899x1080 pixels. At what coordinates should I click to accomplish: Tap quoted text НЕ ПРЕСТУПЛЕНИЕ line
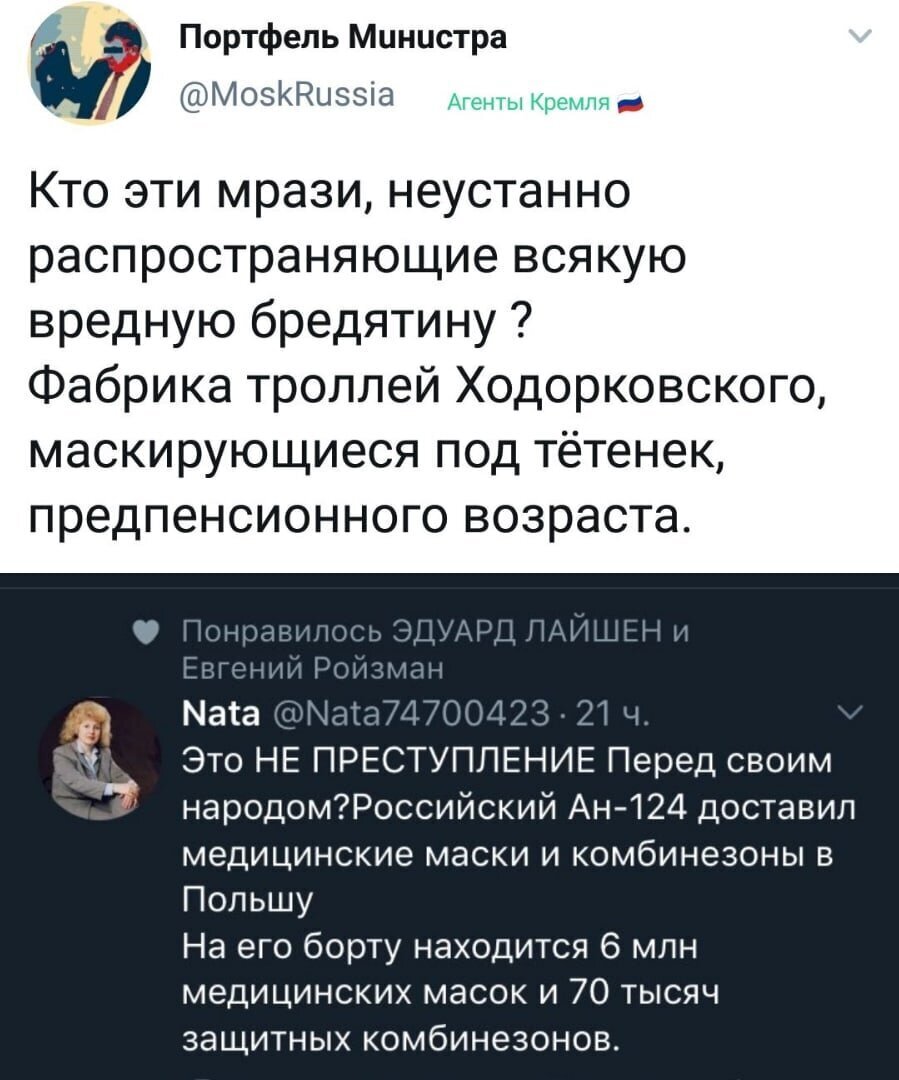point(507,761)
